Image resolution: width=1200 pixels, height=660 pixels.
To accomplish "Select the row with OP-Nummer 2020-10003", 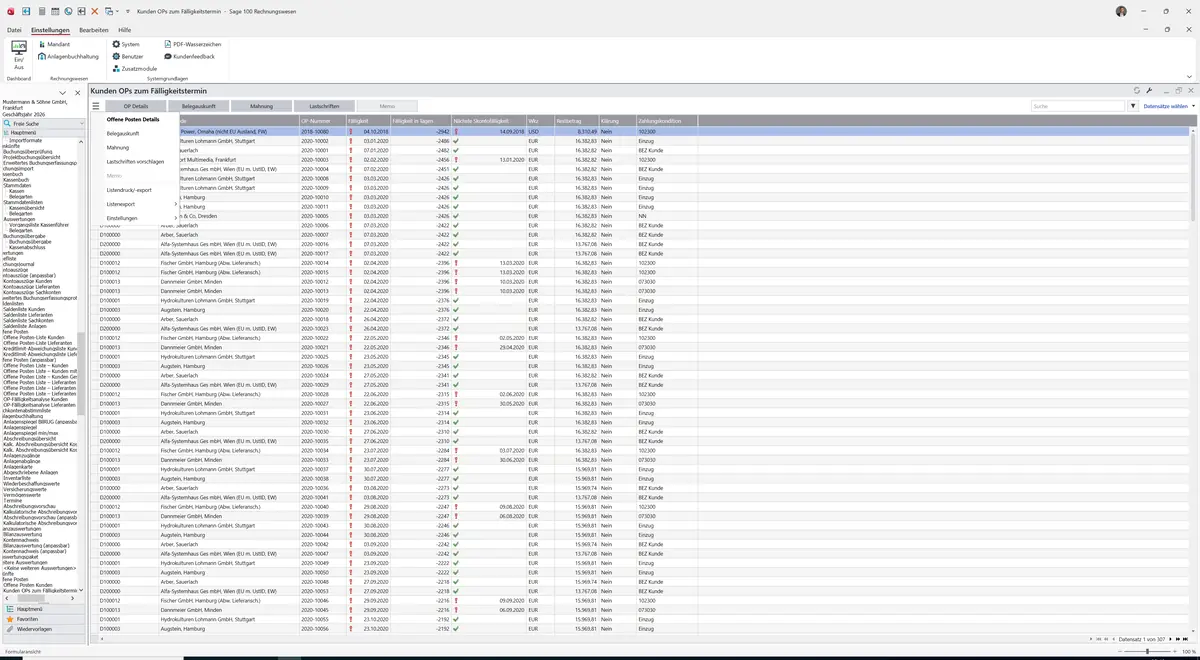I will coord(645,159).
